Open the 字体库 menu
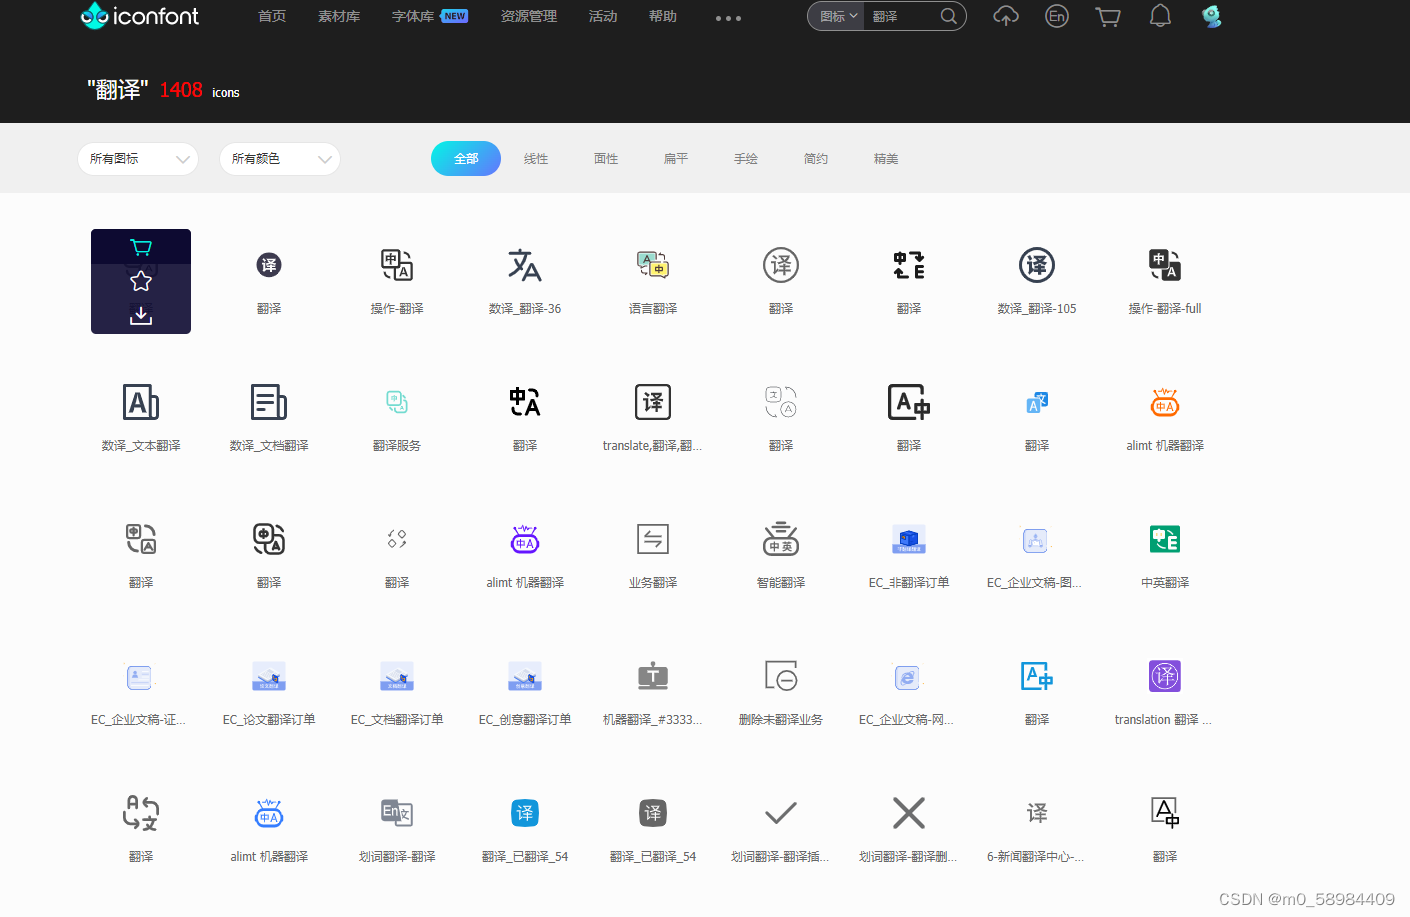 pyautogui.click(x=413, y=16)
